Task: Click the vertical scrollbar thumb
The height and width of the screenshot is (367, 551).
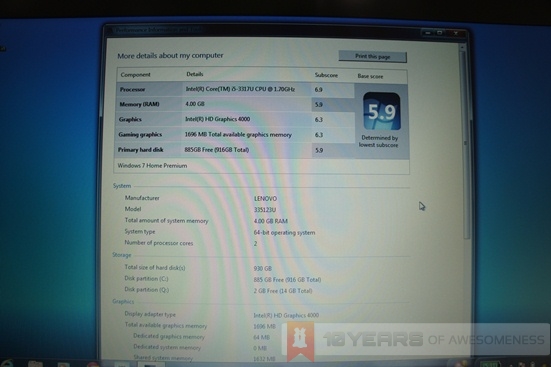Action: coord(465,144)
